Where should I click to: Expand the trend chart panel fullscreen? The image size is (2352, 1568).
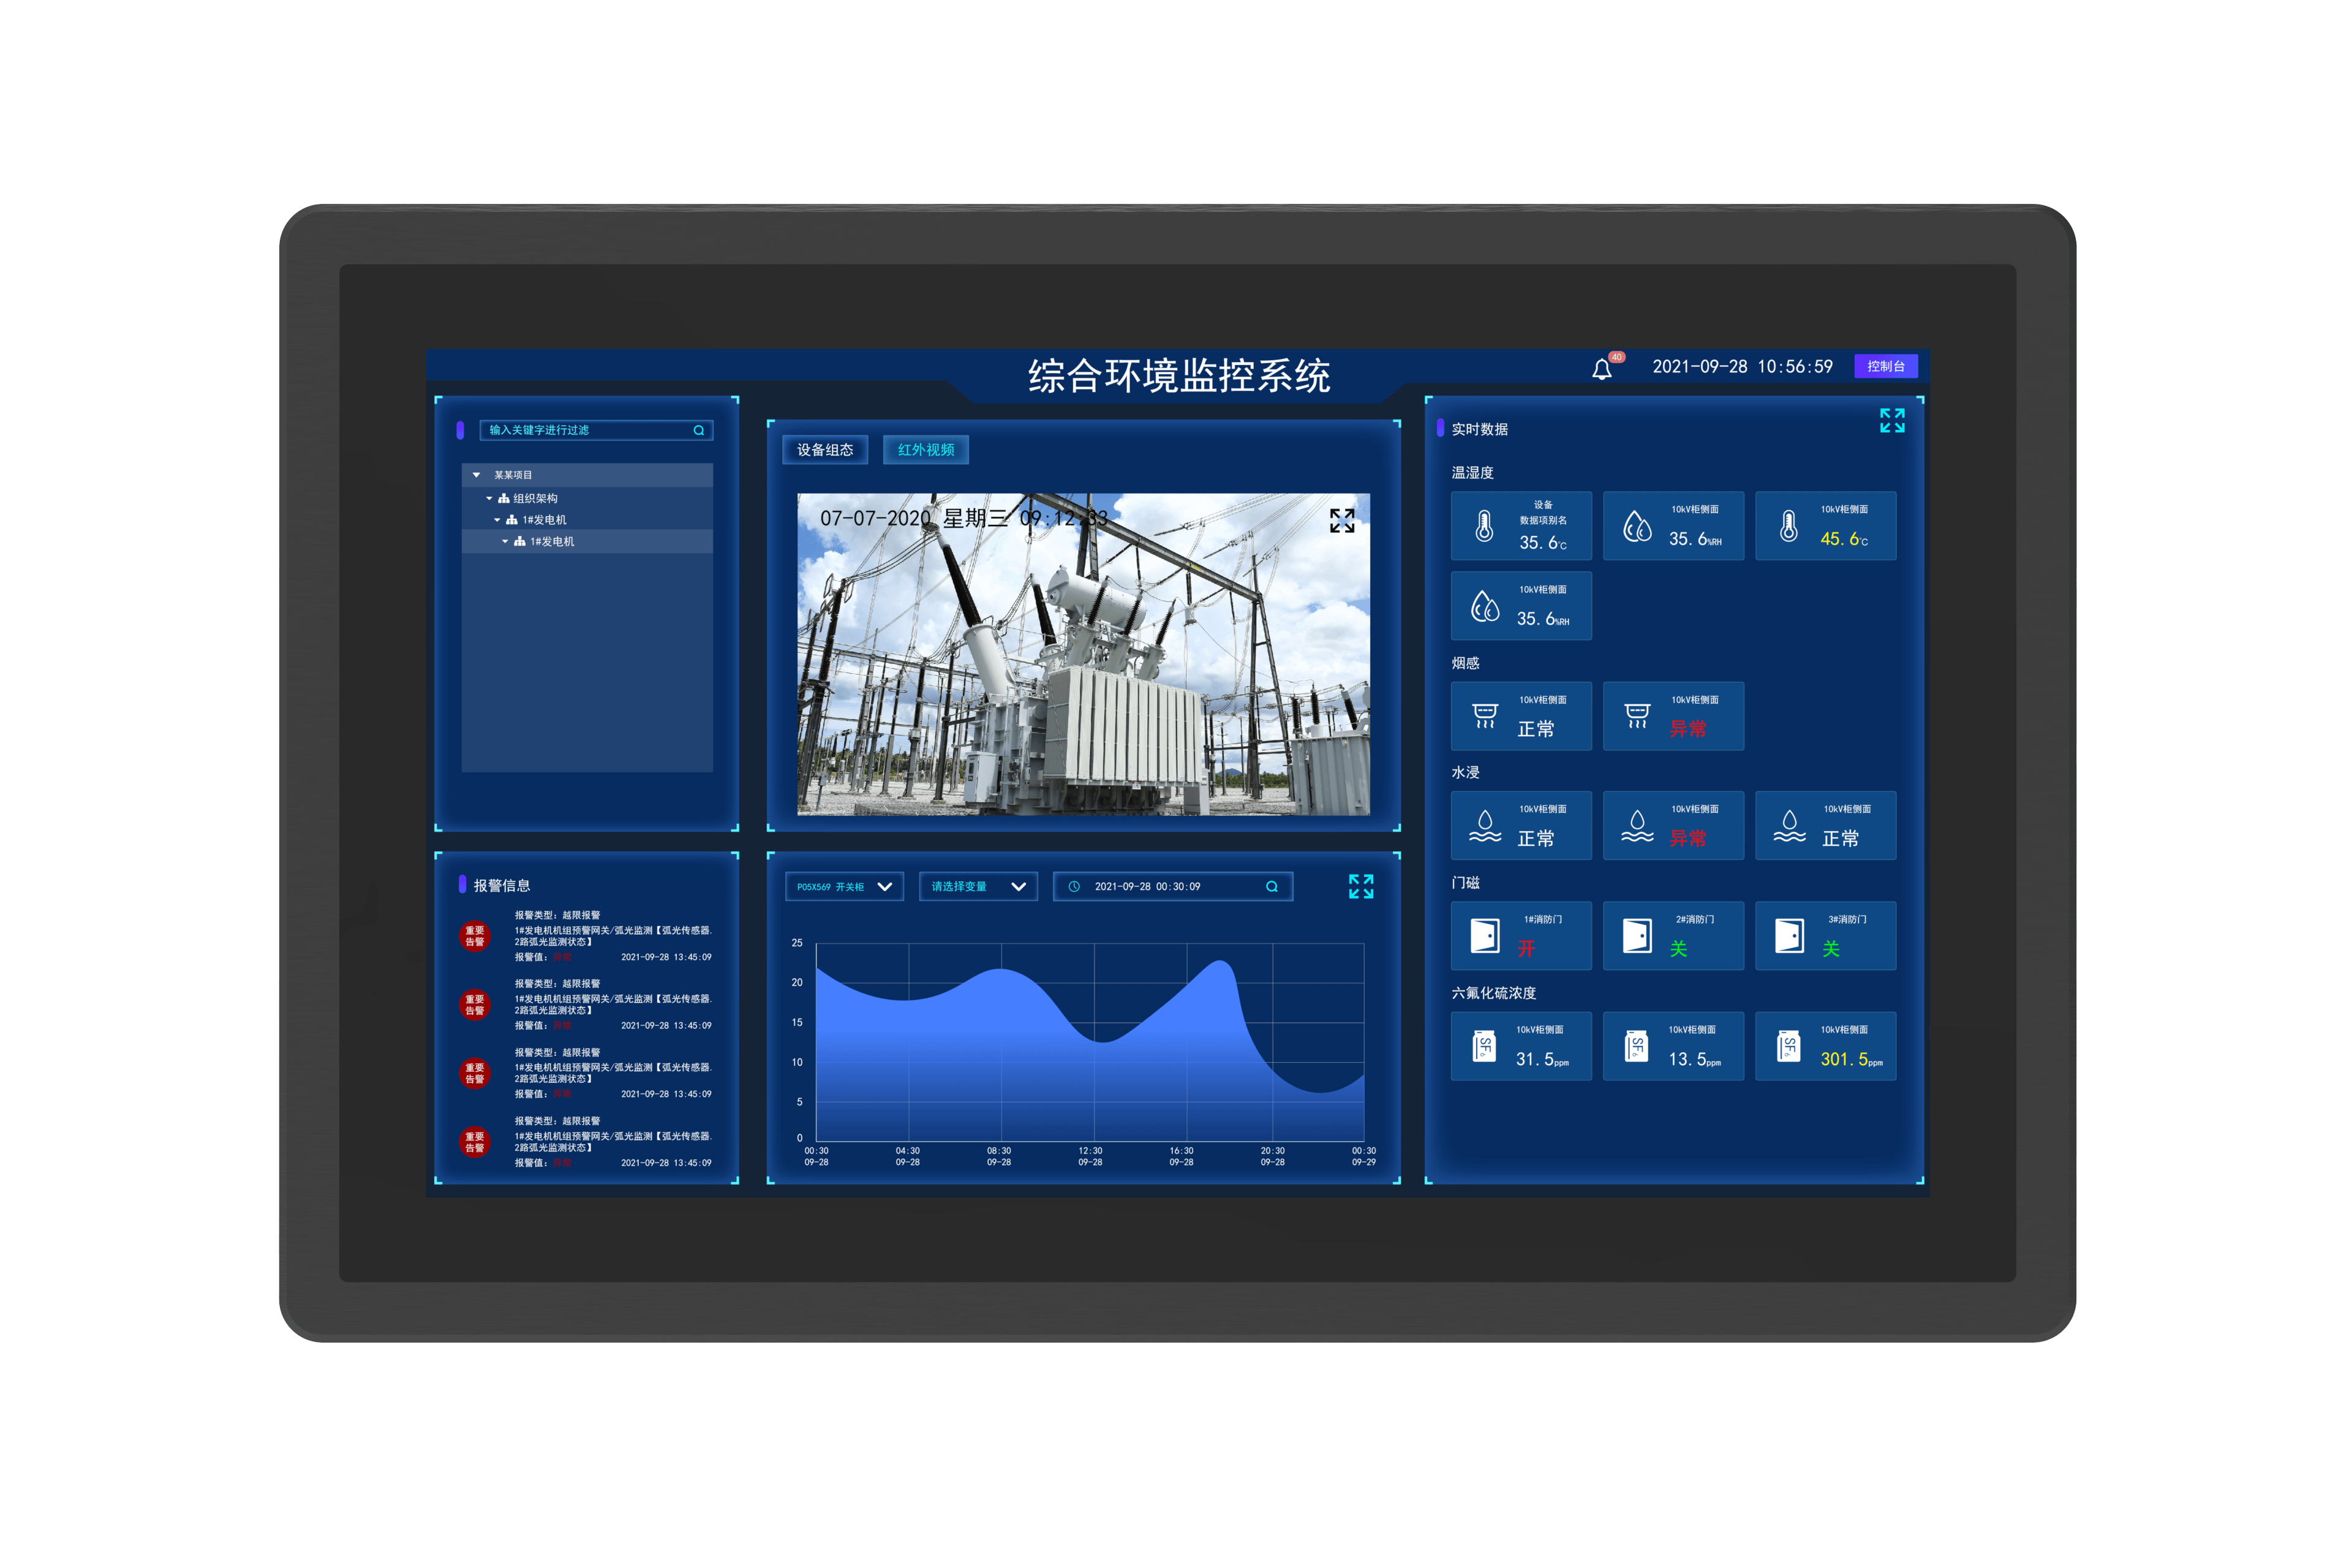1361,886
